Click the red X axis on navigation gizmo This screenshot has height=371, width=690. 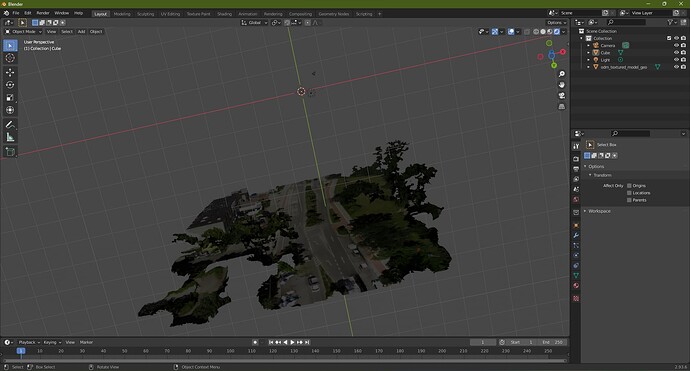coord(562,52)
